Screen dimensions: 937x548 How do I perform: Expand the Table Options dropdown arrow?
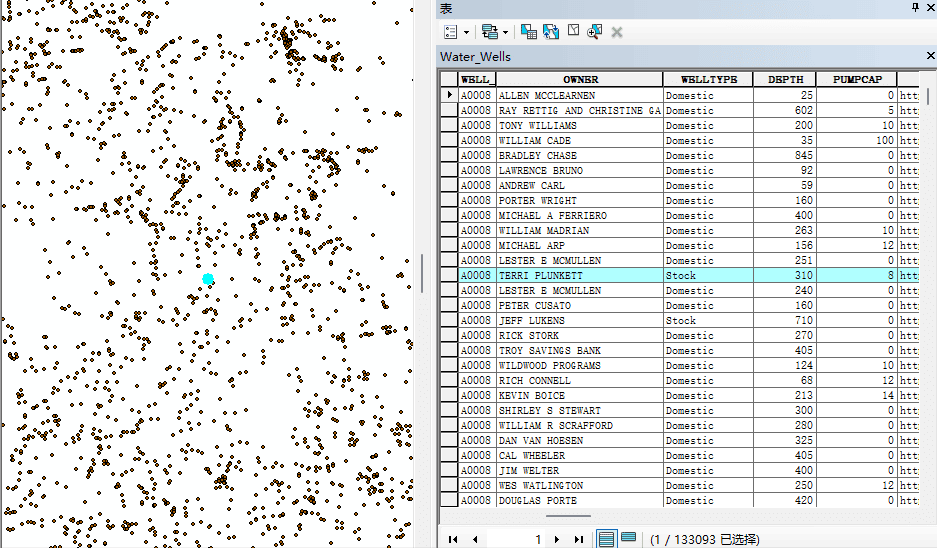466,32
